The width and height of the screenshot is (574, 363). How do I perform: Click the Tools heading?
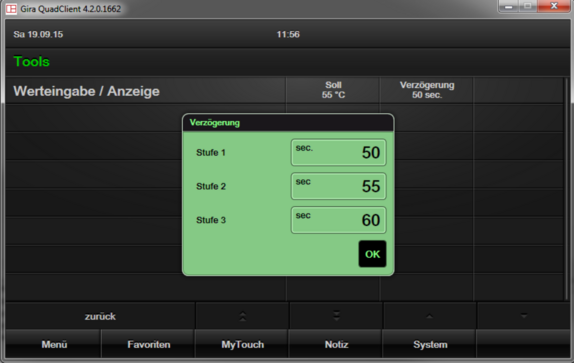[31, 61]
